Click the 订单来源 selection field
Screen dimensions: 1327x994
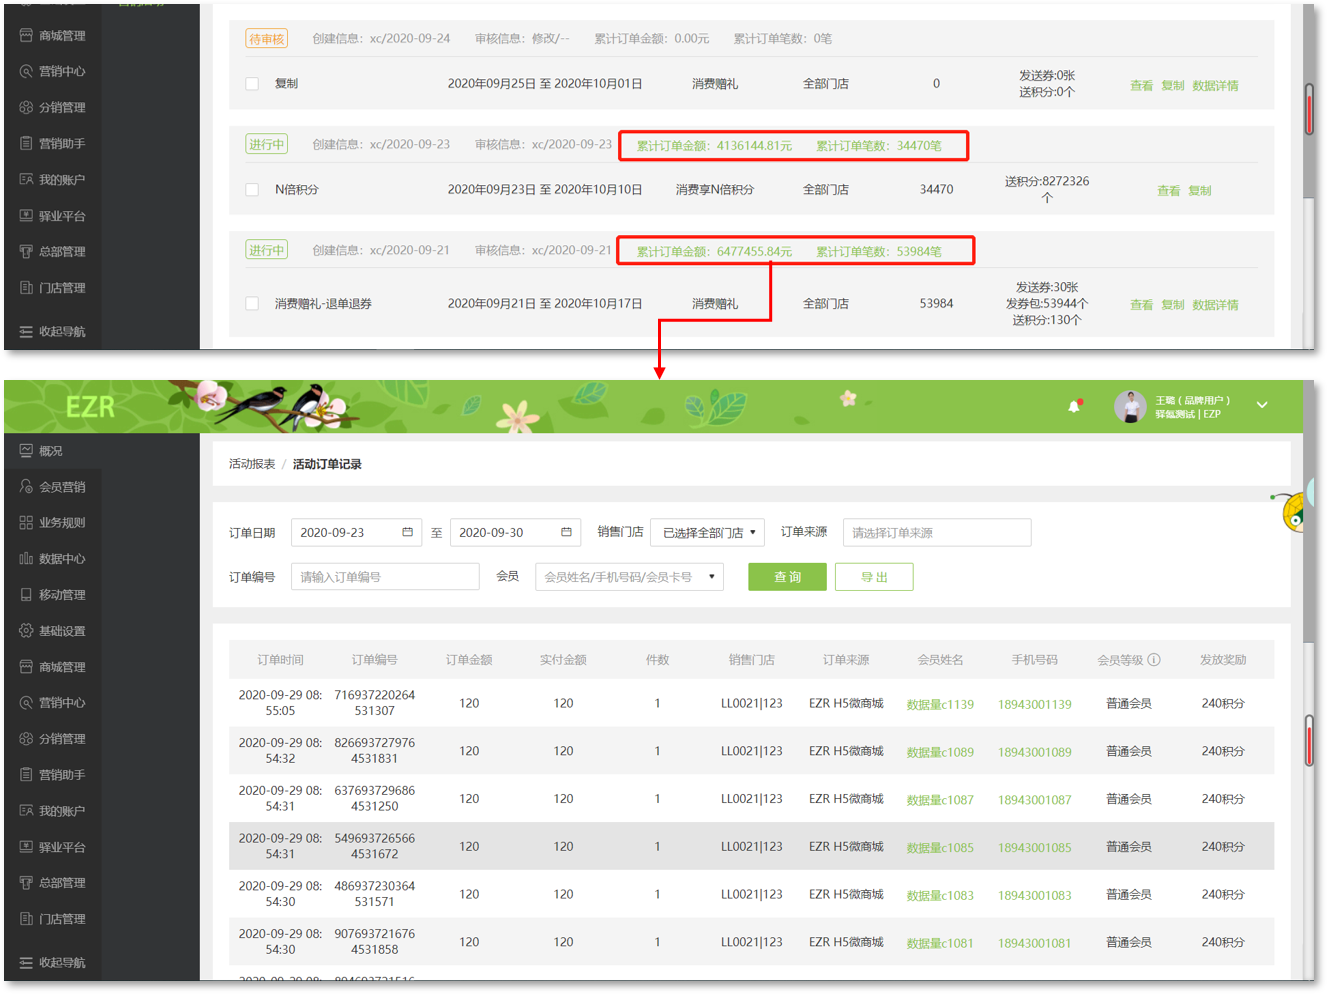937,533
